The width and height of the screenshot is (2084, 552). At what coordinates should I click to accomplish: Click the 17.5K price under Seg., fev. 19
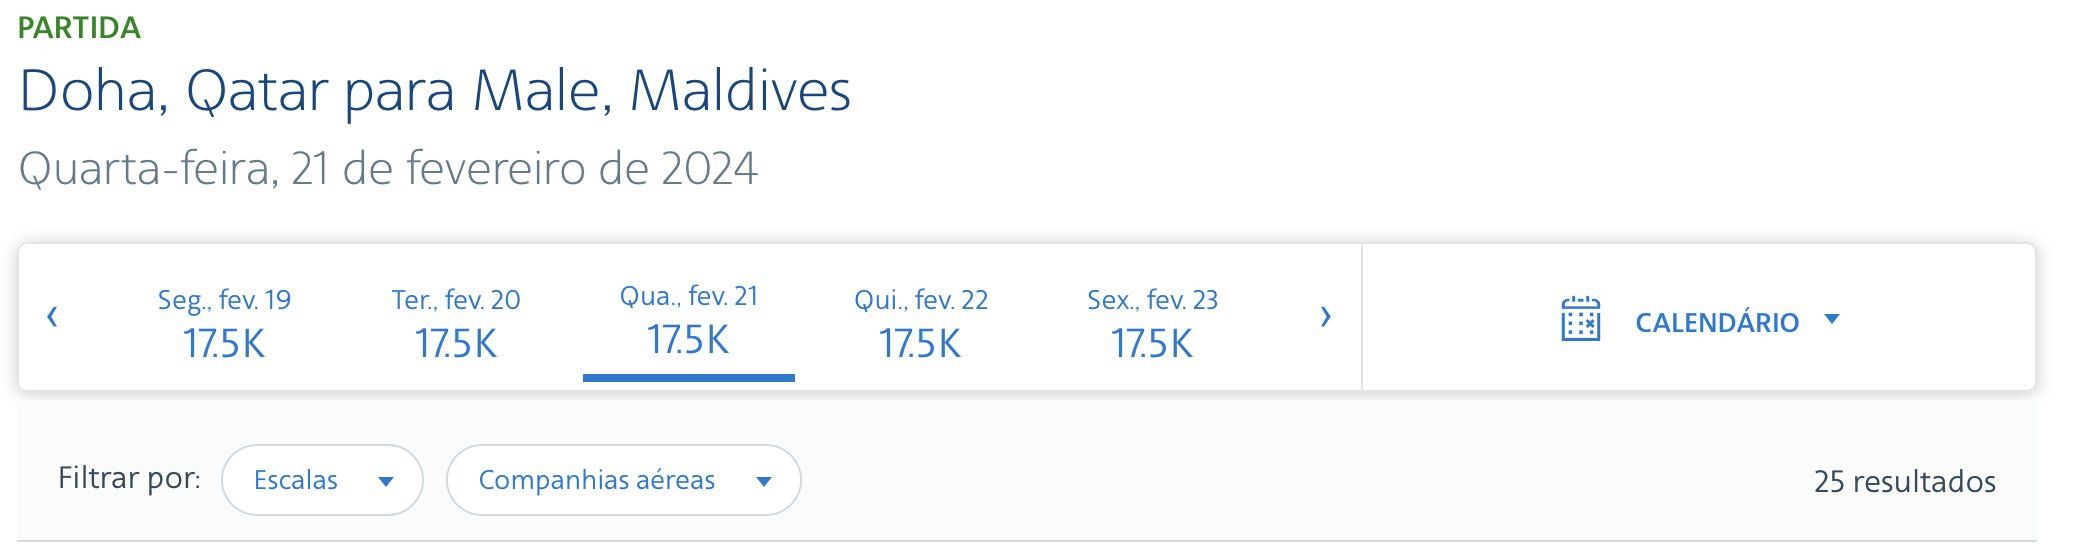[224, 344]
